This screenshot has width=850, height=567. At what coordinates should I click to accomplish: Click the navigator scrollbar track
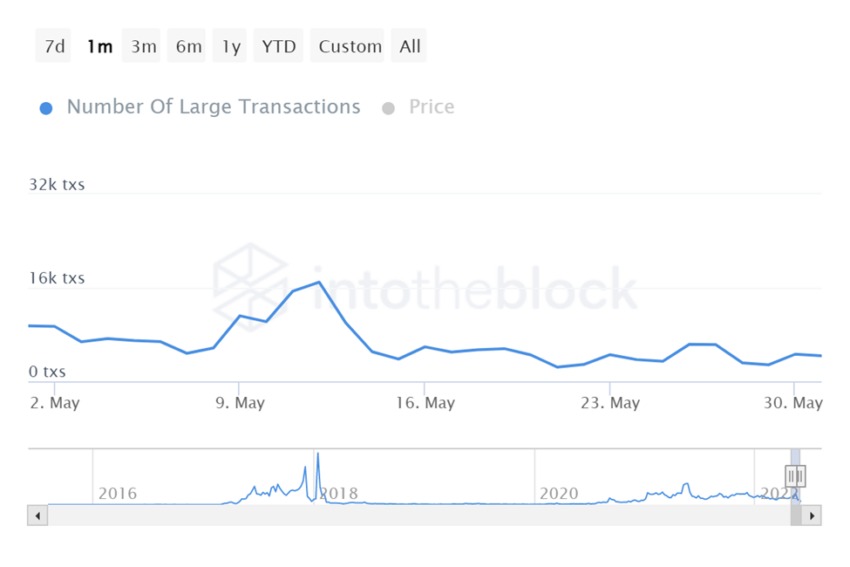[400, 516]
